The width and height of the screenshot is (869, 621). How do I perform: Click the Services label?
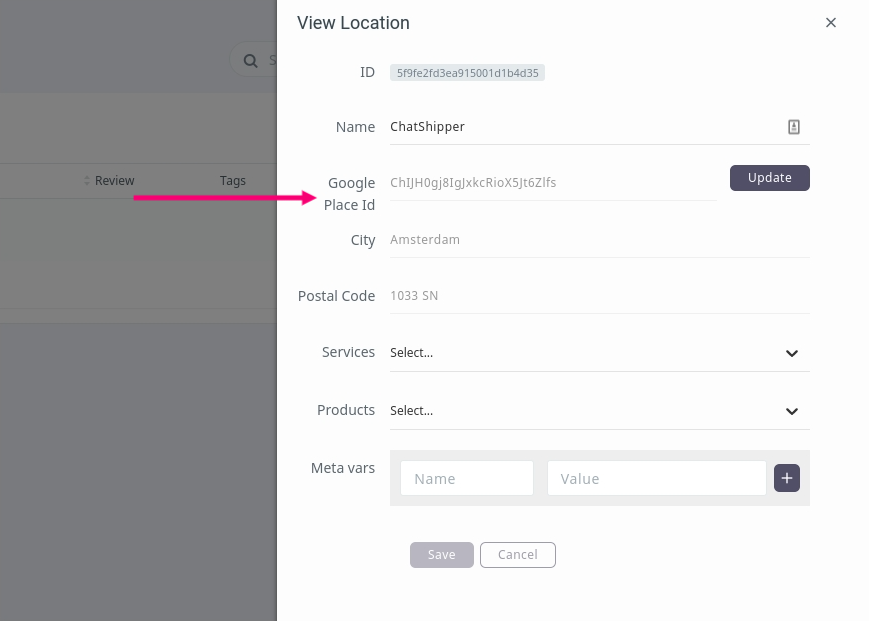point(348,352)
